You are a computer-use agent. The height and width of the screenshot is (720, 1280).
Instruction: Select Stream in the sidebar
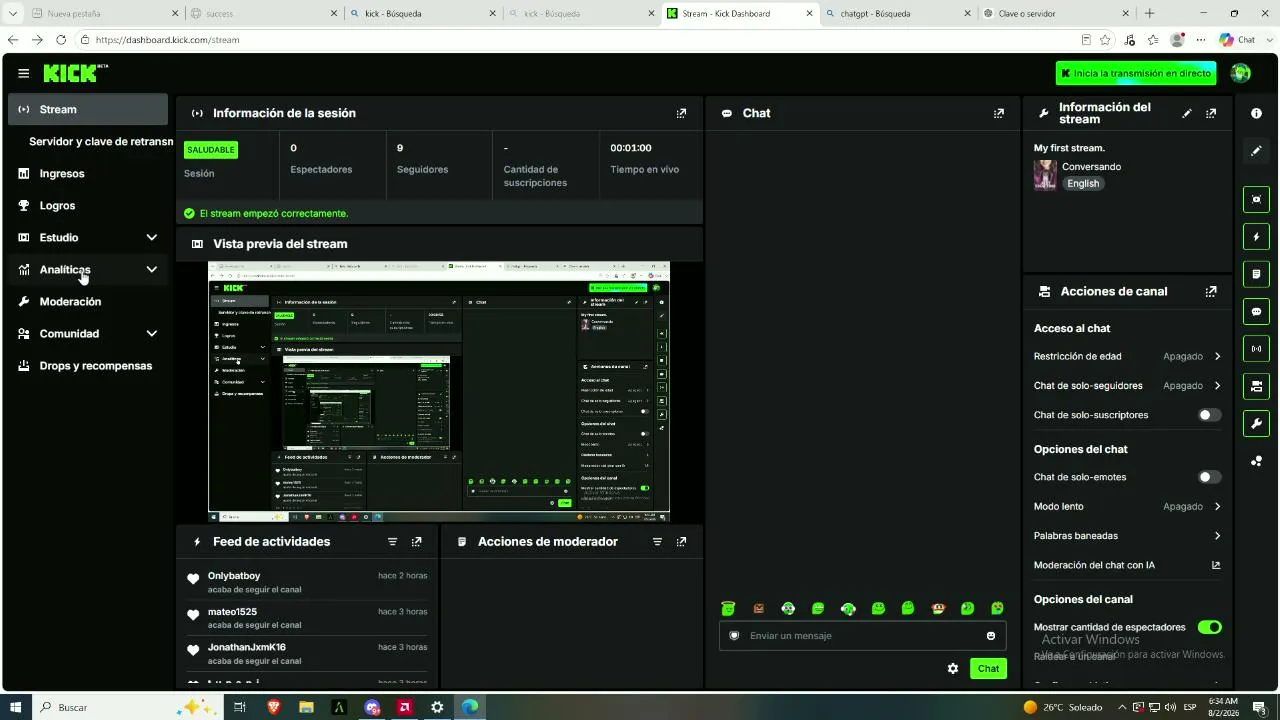click(x=88, y=109)
